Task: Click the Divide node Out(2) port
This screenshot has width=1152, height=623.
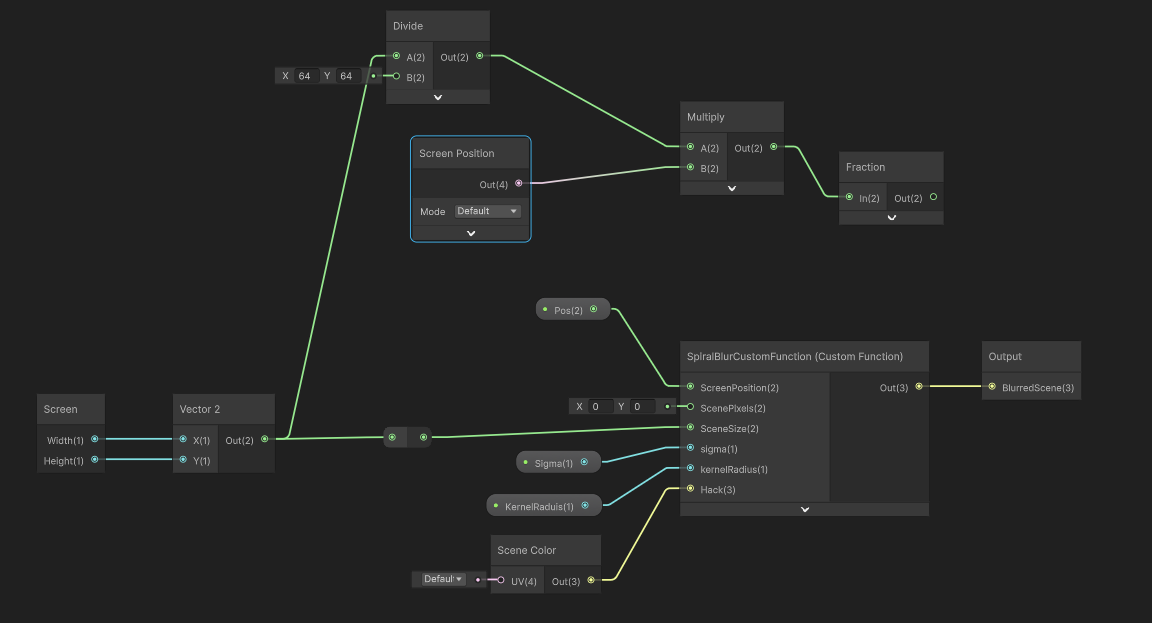Action: (x=480, y=56)
